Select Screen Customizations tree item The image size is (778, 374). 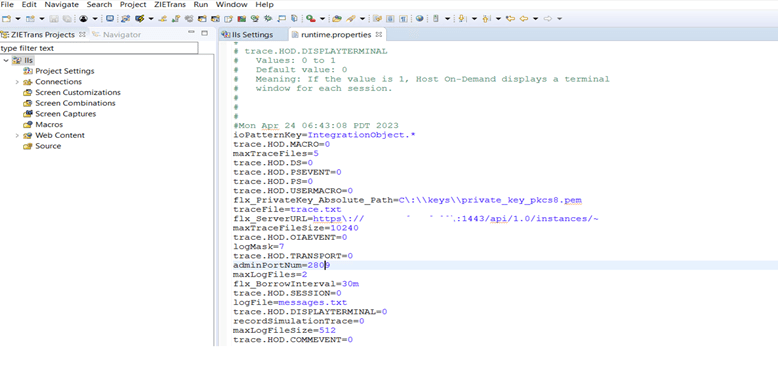(x=78, y=93)
